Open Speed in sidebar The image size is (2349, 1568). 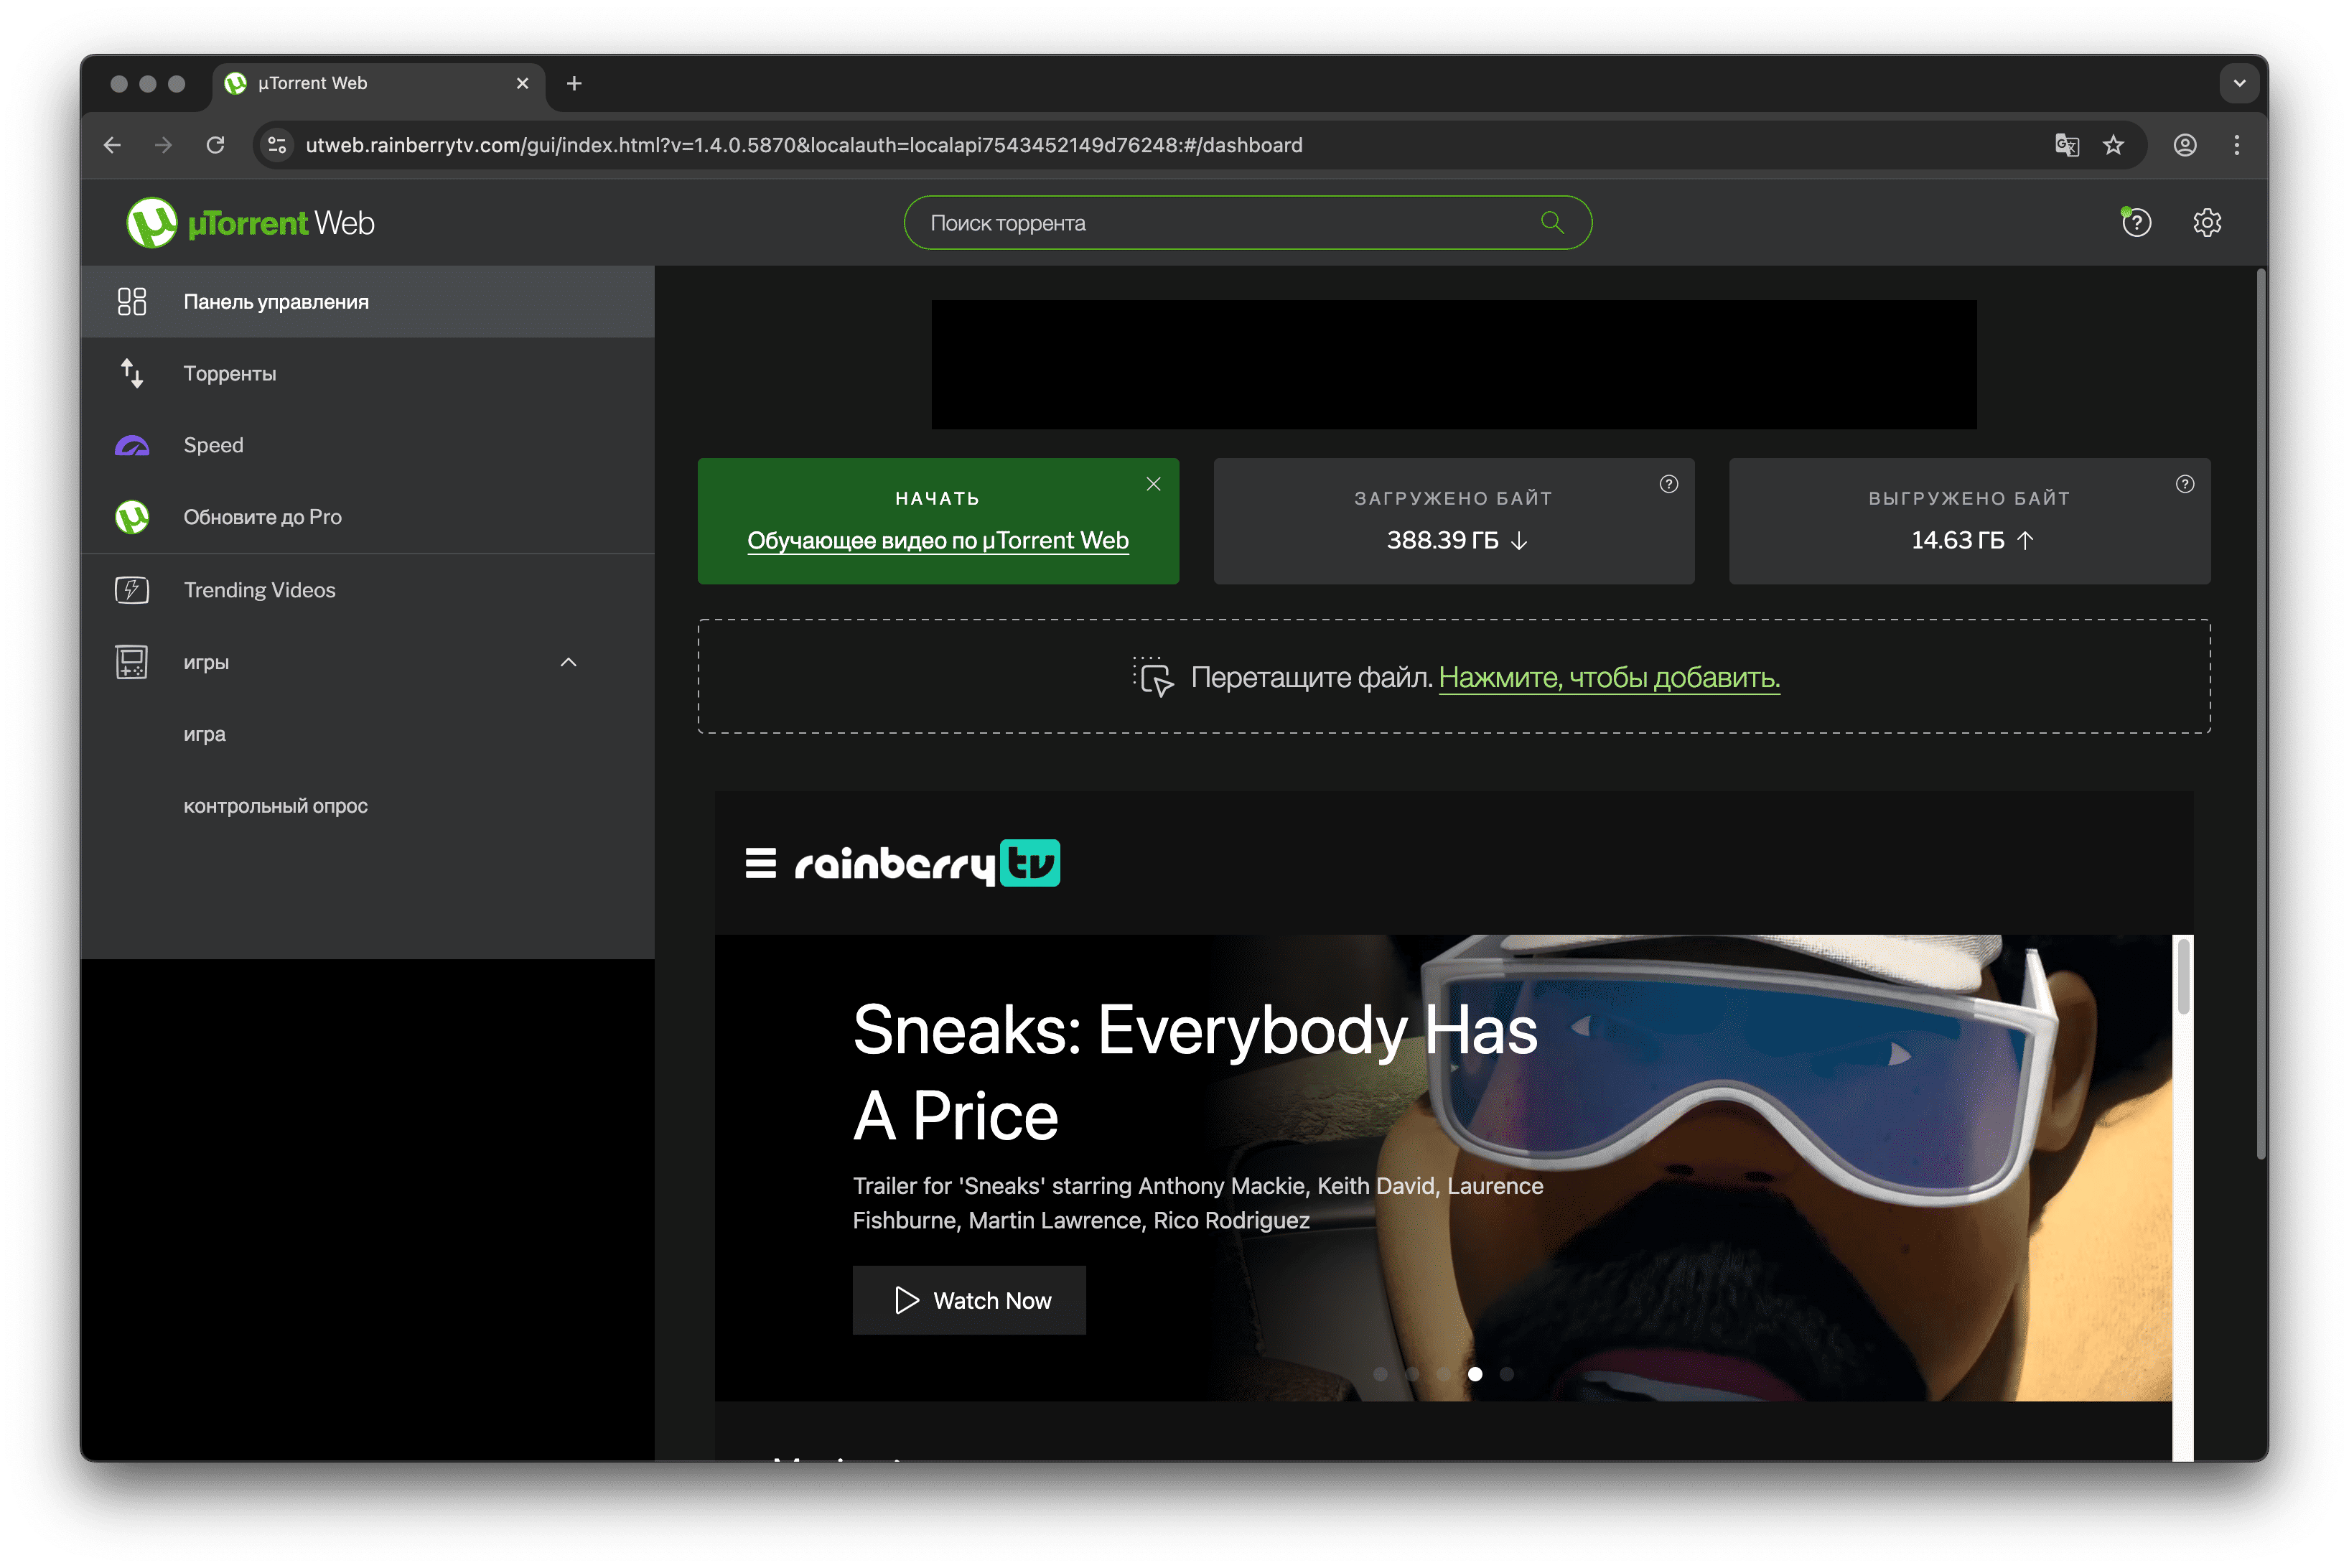click(x=367, y=445)
